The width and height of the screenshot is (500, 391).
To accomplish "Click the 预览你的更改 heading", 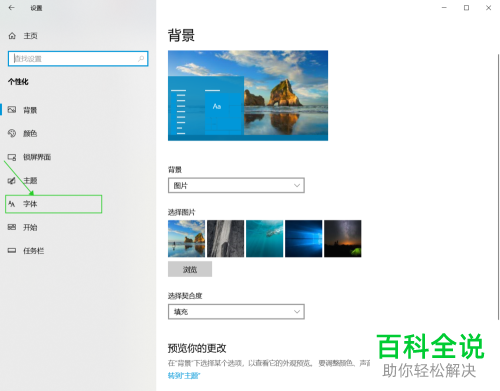I will (197, 348).
